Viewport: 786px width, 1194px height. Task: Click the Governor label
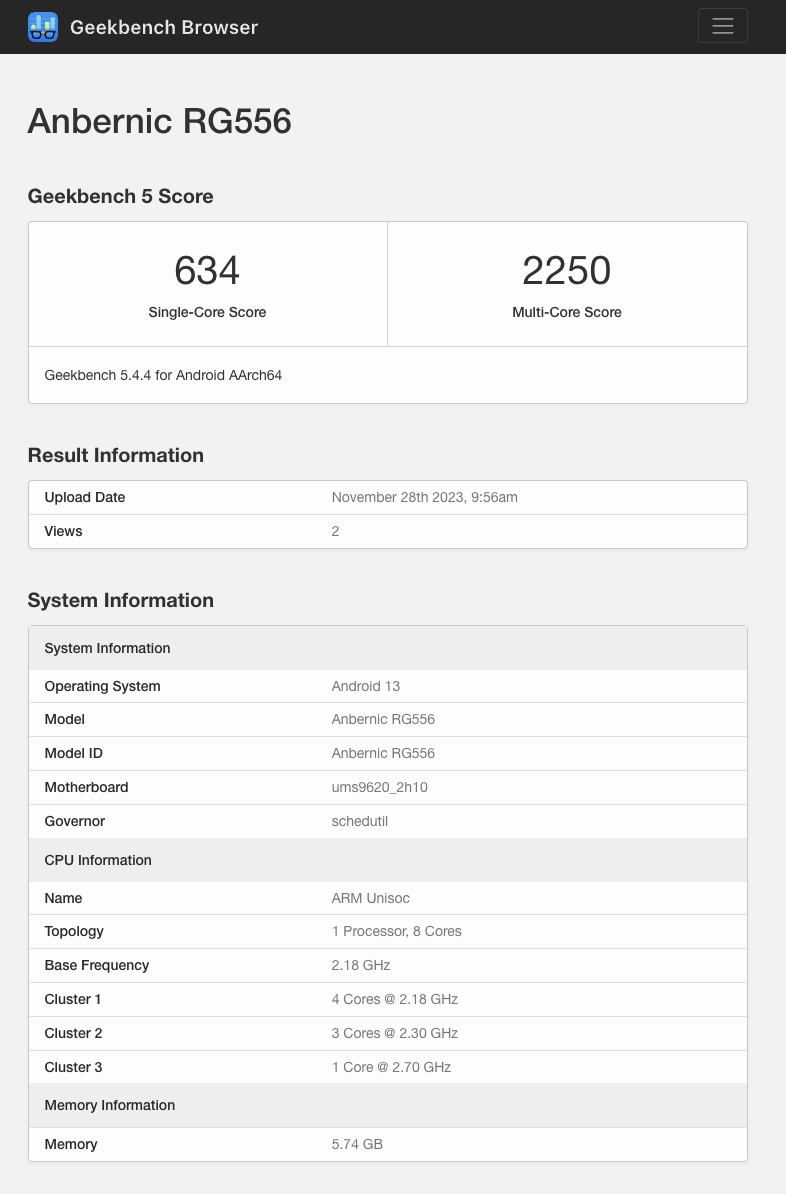click(75, 822)
